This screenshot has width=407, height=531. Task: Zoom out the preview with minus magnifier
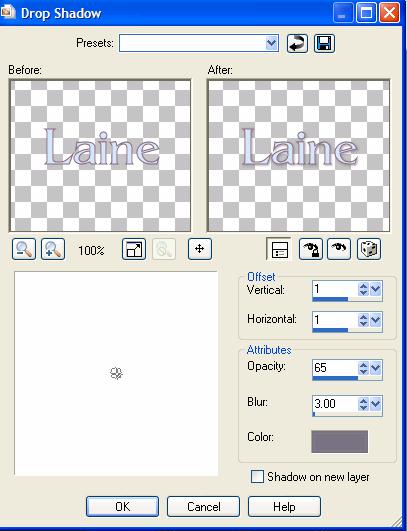click(x=24, y=249)
